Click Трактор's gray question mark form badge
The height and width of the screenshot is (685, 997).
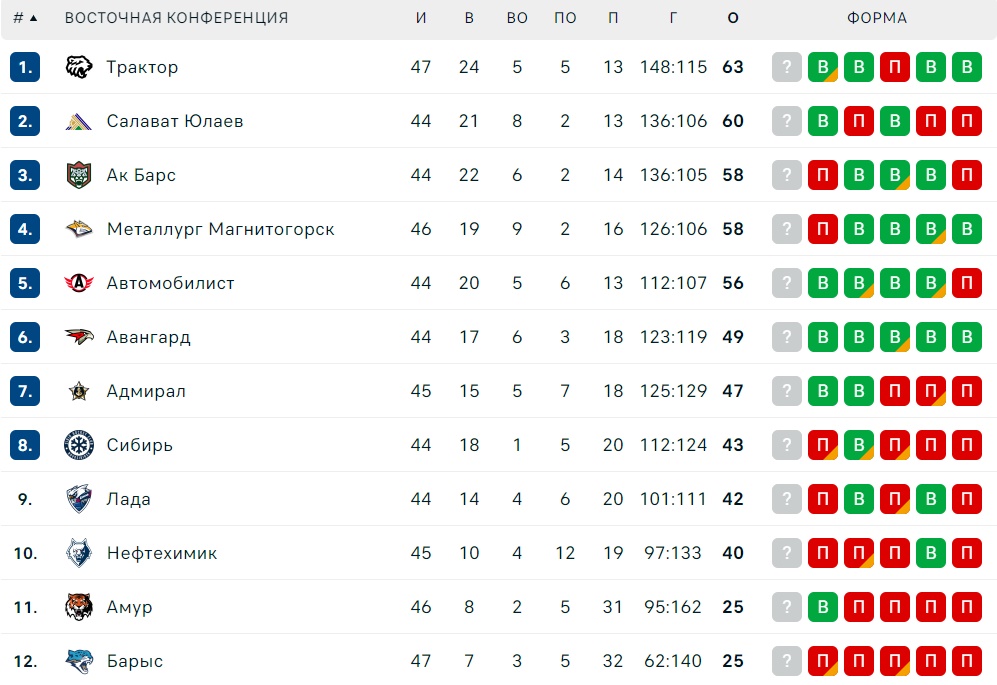click(x=787, y=67)
